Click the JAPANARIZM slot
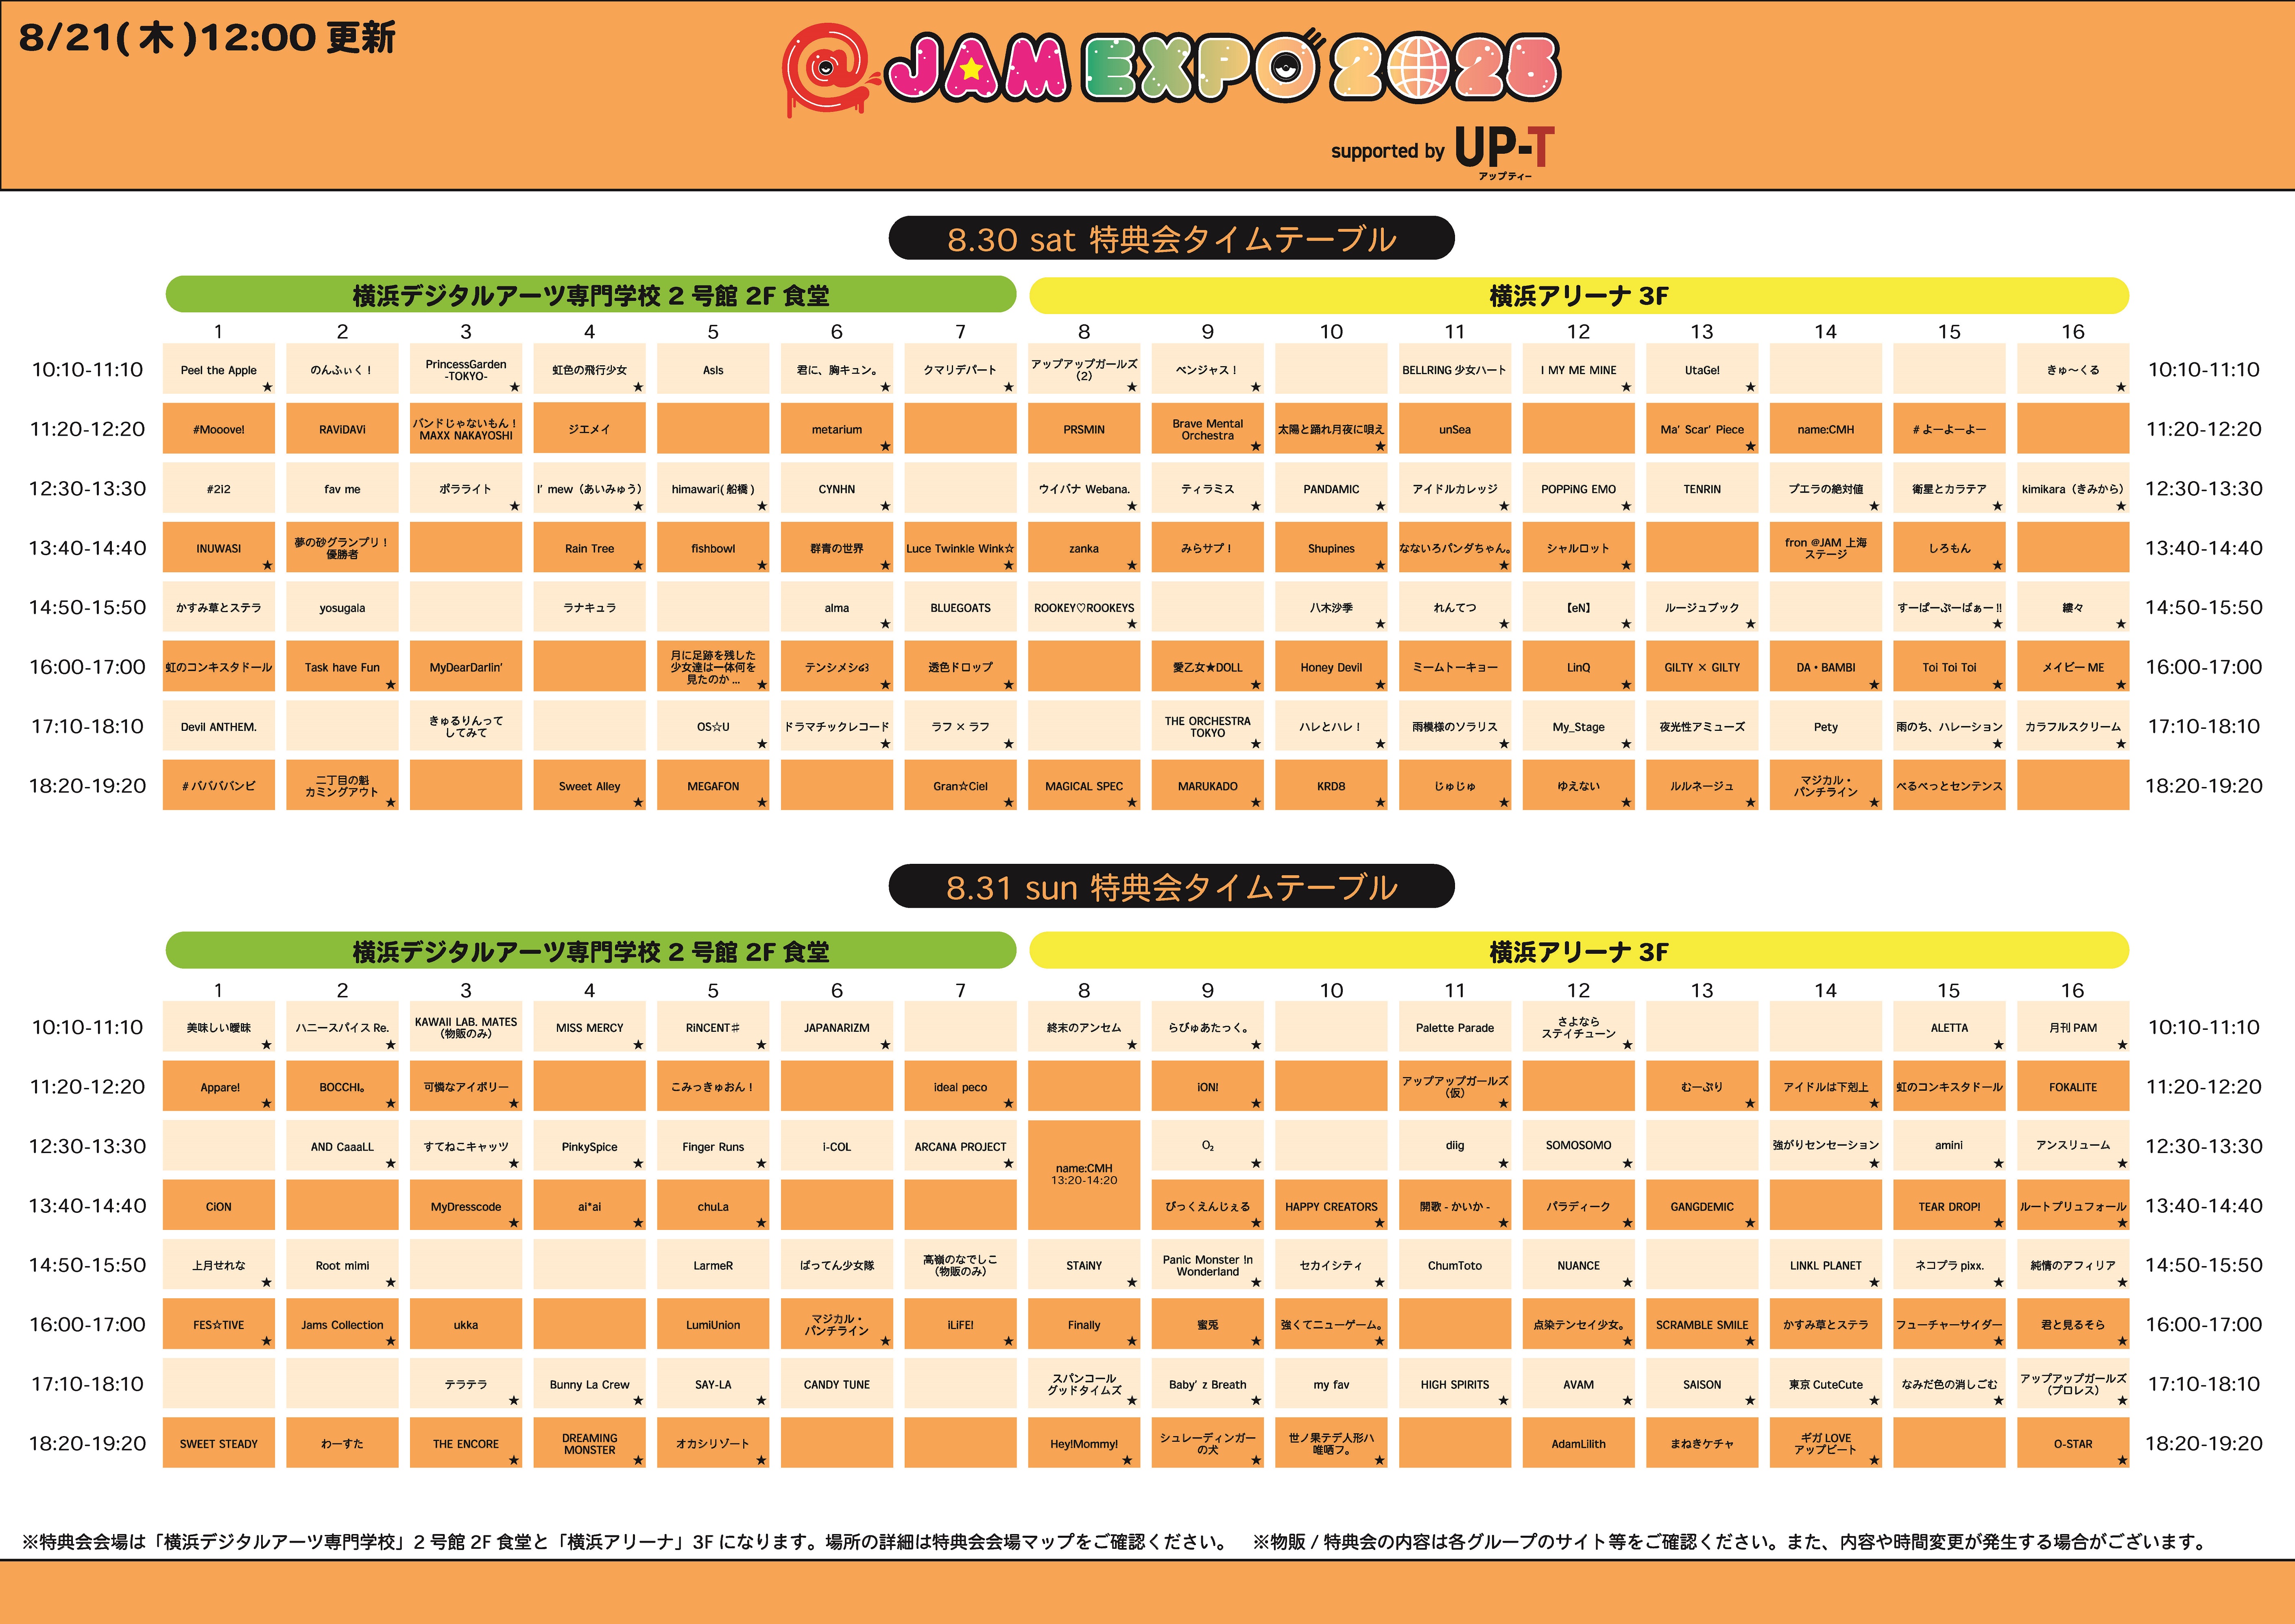This screenshot has width=2295, height=1624. (837, 1027)
